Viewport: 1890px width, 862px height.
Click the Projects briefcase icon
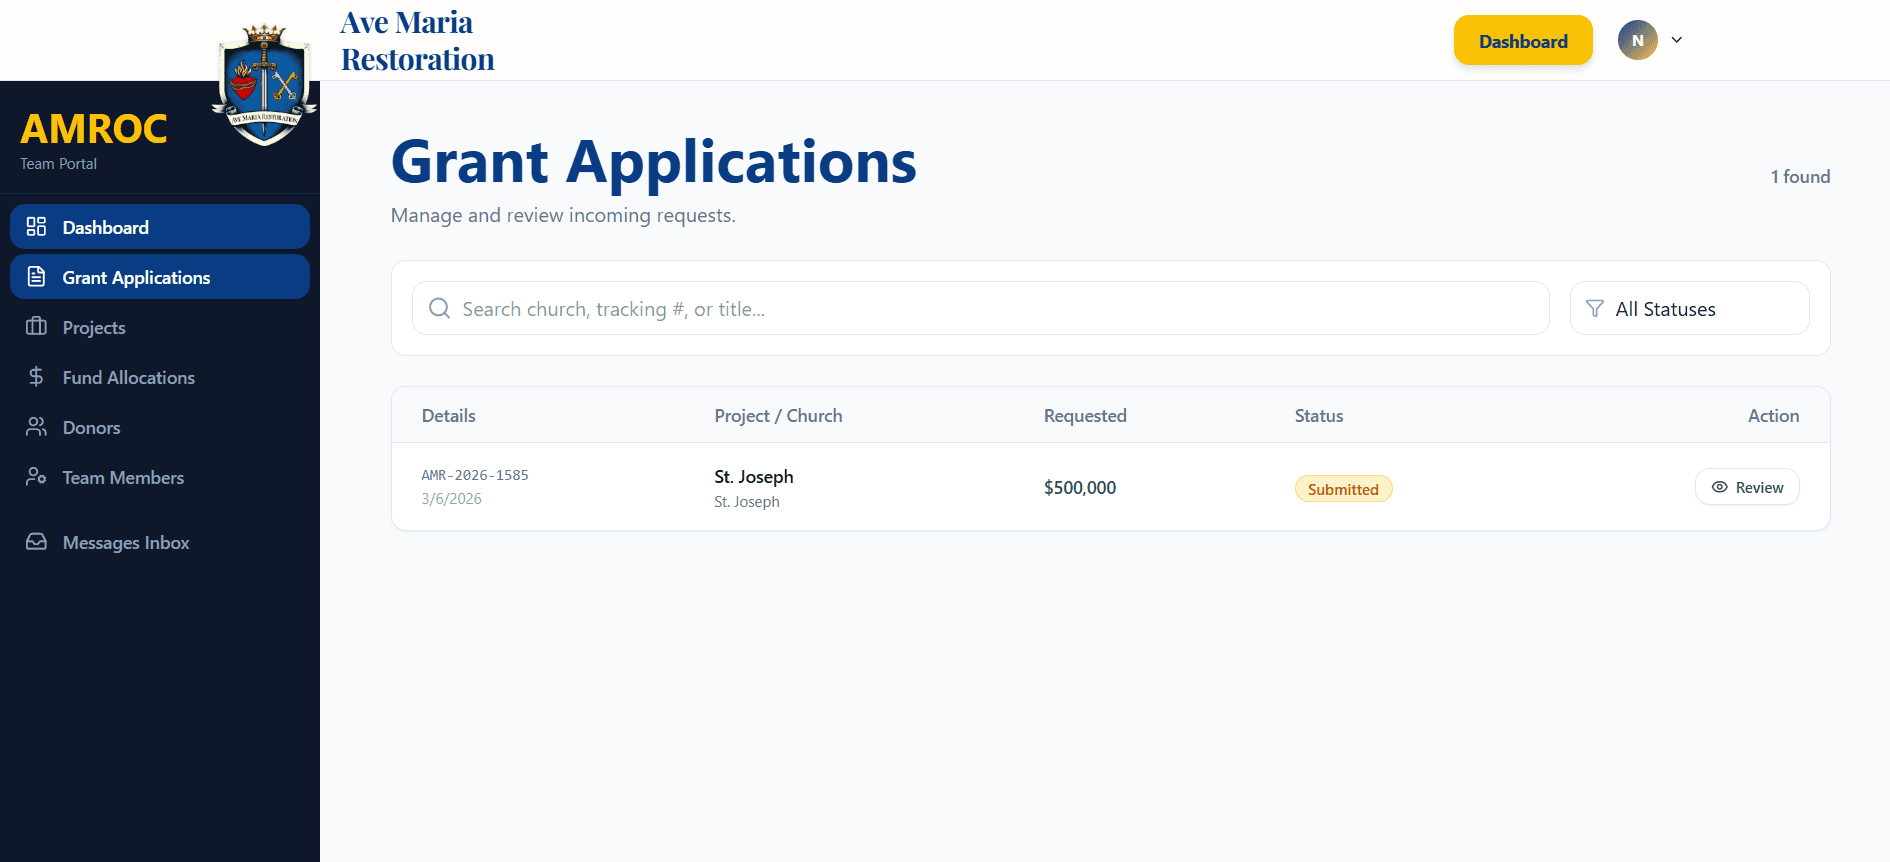[x=36, y=326]
